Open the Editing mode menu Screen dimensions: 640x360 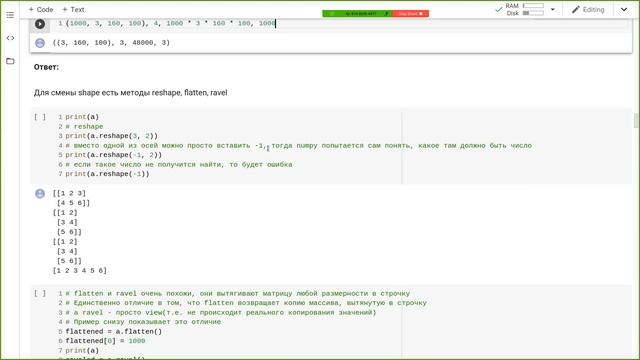point(588,9)
